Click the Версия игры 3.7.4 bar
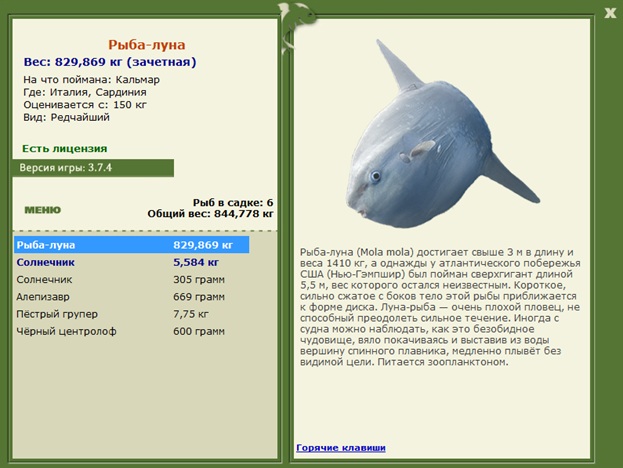Viewport: 623px width, 468px height. pyautogui.click(x=93, y=168)
